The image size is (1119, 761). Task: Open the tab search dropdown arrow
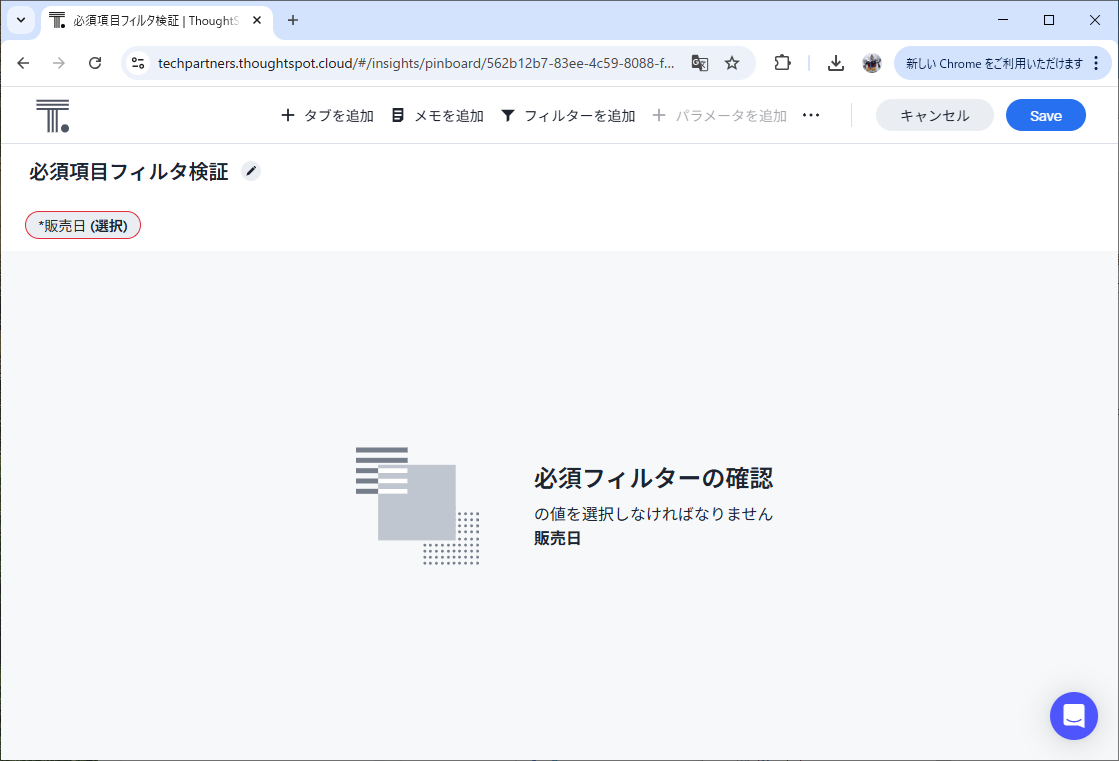(20, 20)
